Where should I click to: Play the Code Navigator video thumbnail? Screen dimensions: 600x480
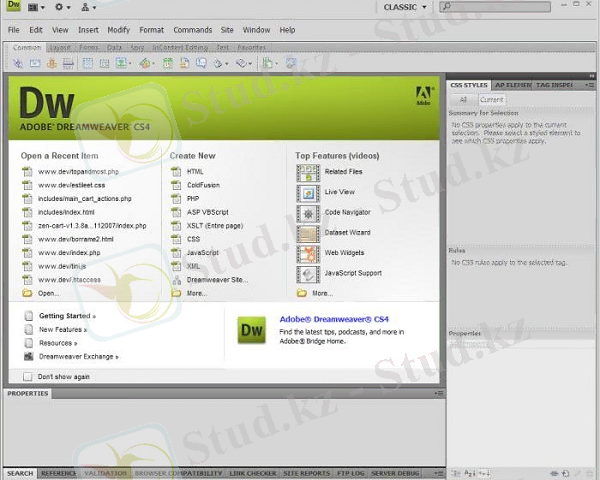point(308,214)
